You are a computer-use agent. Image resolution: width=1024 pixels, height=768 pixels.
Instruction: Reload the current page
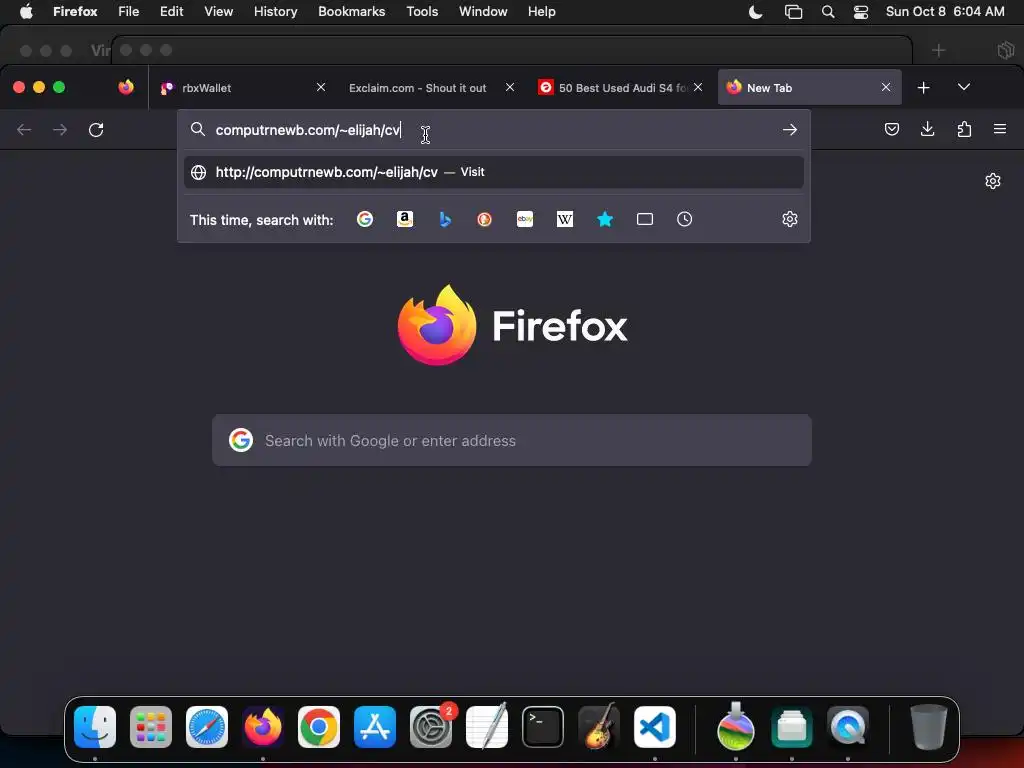96,130
